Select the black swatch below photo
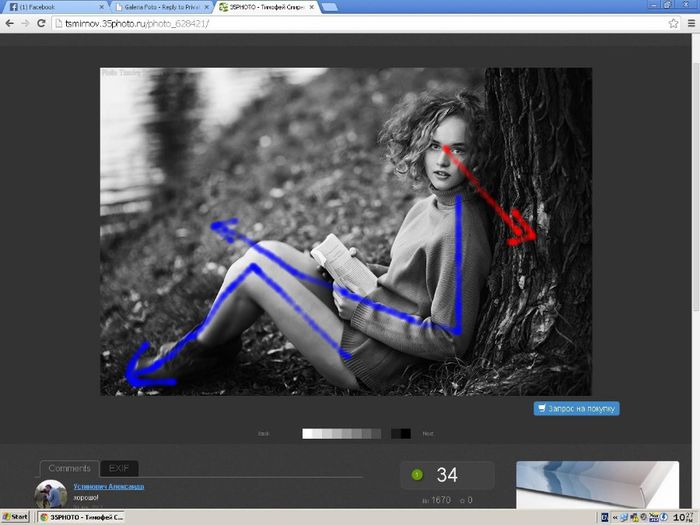 (x=405, y=433)
